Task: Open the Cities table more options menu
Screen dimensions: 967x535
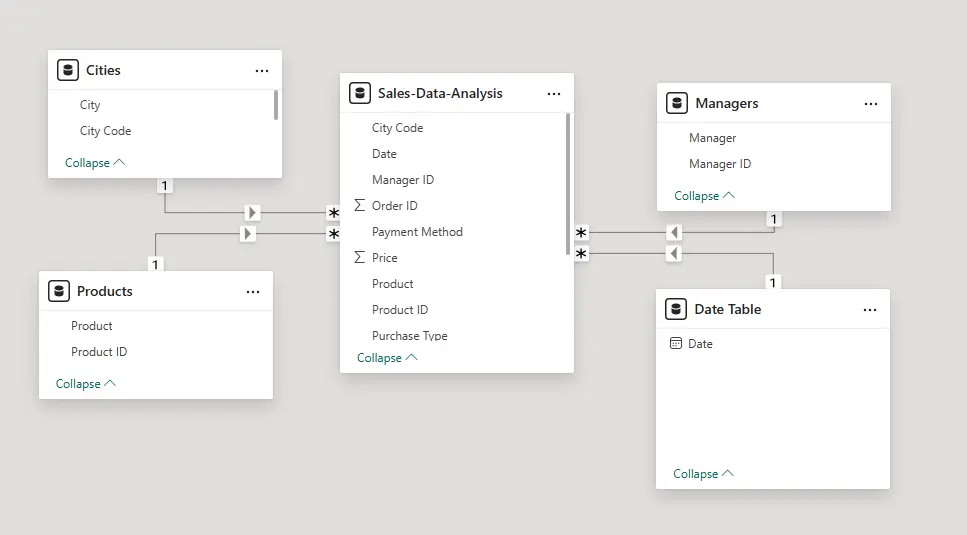Action: coord(261,71)
